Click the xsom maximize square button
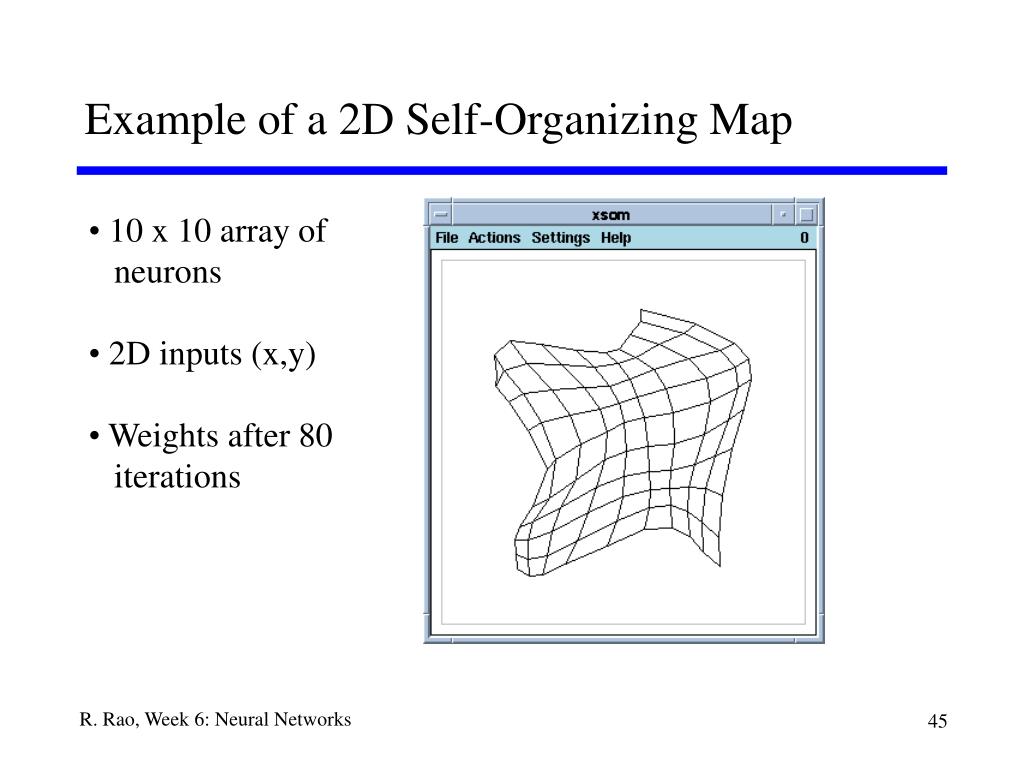The image size is (1024, 768). (x=807, y=214)
